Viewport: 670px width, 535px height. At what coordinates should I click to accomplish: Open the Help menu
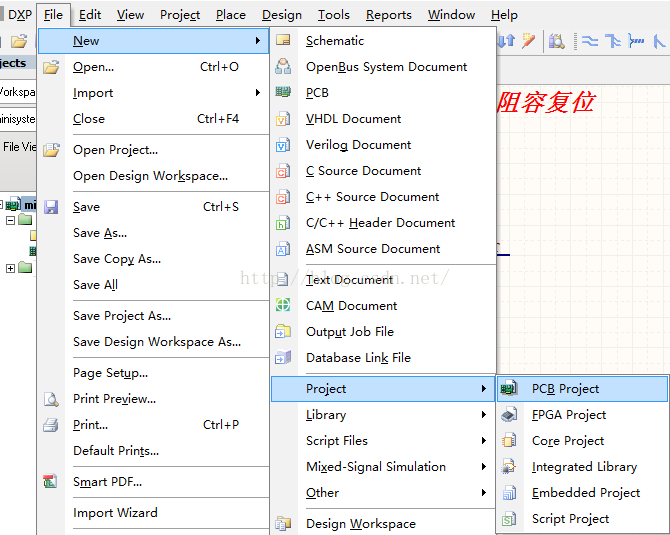pos(504,15)
